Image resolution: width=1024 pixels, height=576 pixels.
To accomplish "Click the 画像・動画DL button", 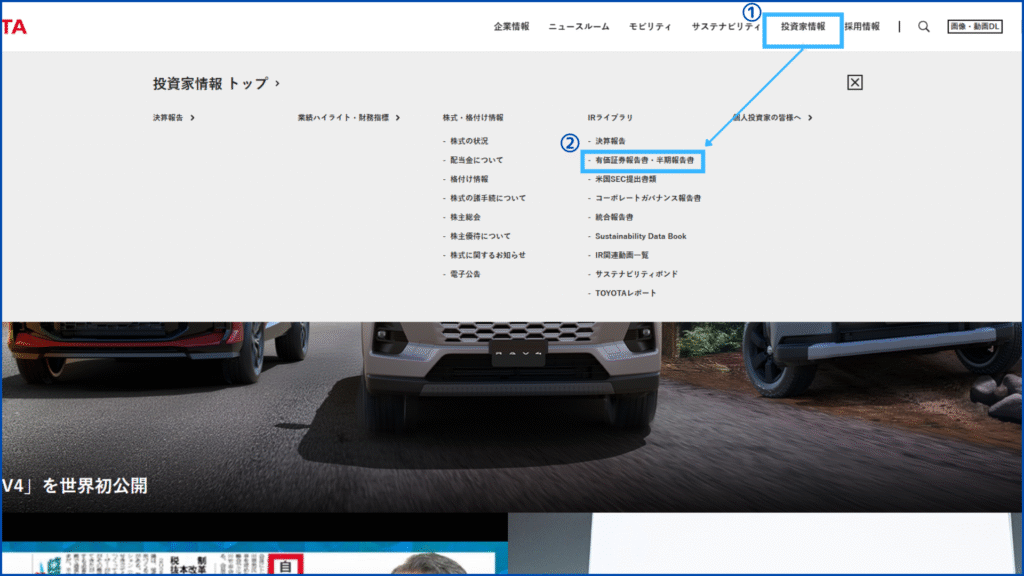I will tap(974, 27).
